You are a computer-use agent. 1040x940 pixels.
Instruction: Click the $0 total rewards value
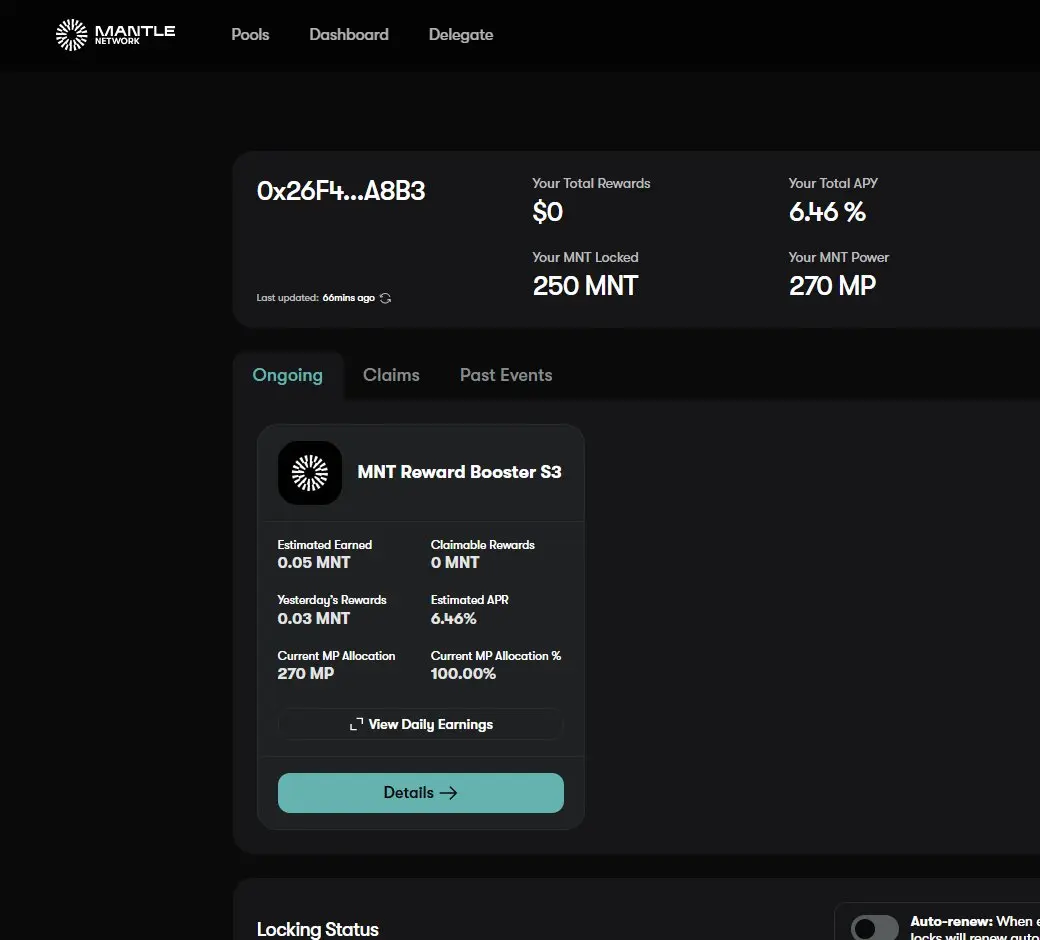coord(548,212)
